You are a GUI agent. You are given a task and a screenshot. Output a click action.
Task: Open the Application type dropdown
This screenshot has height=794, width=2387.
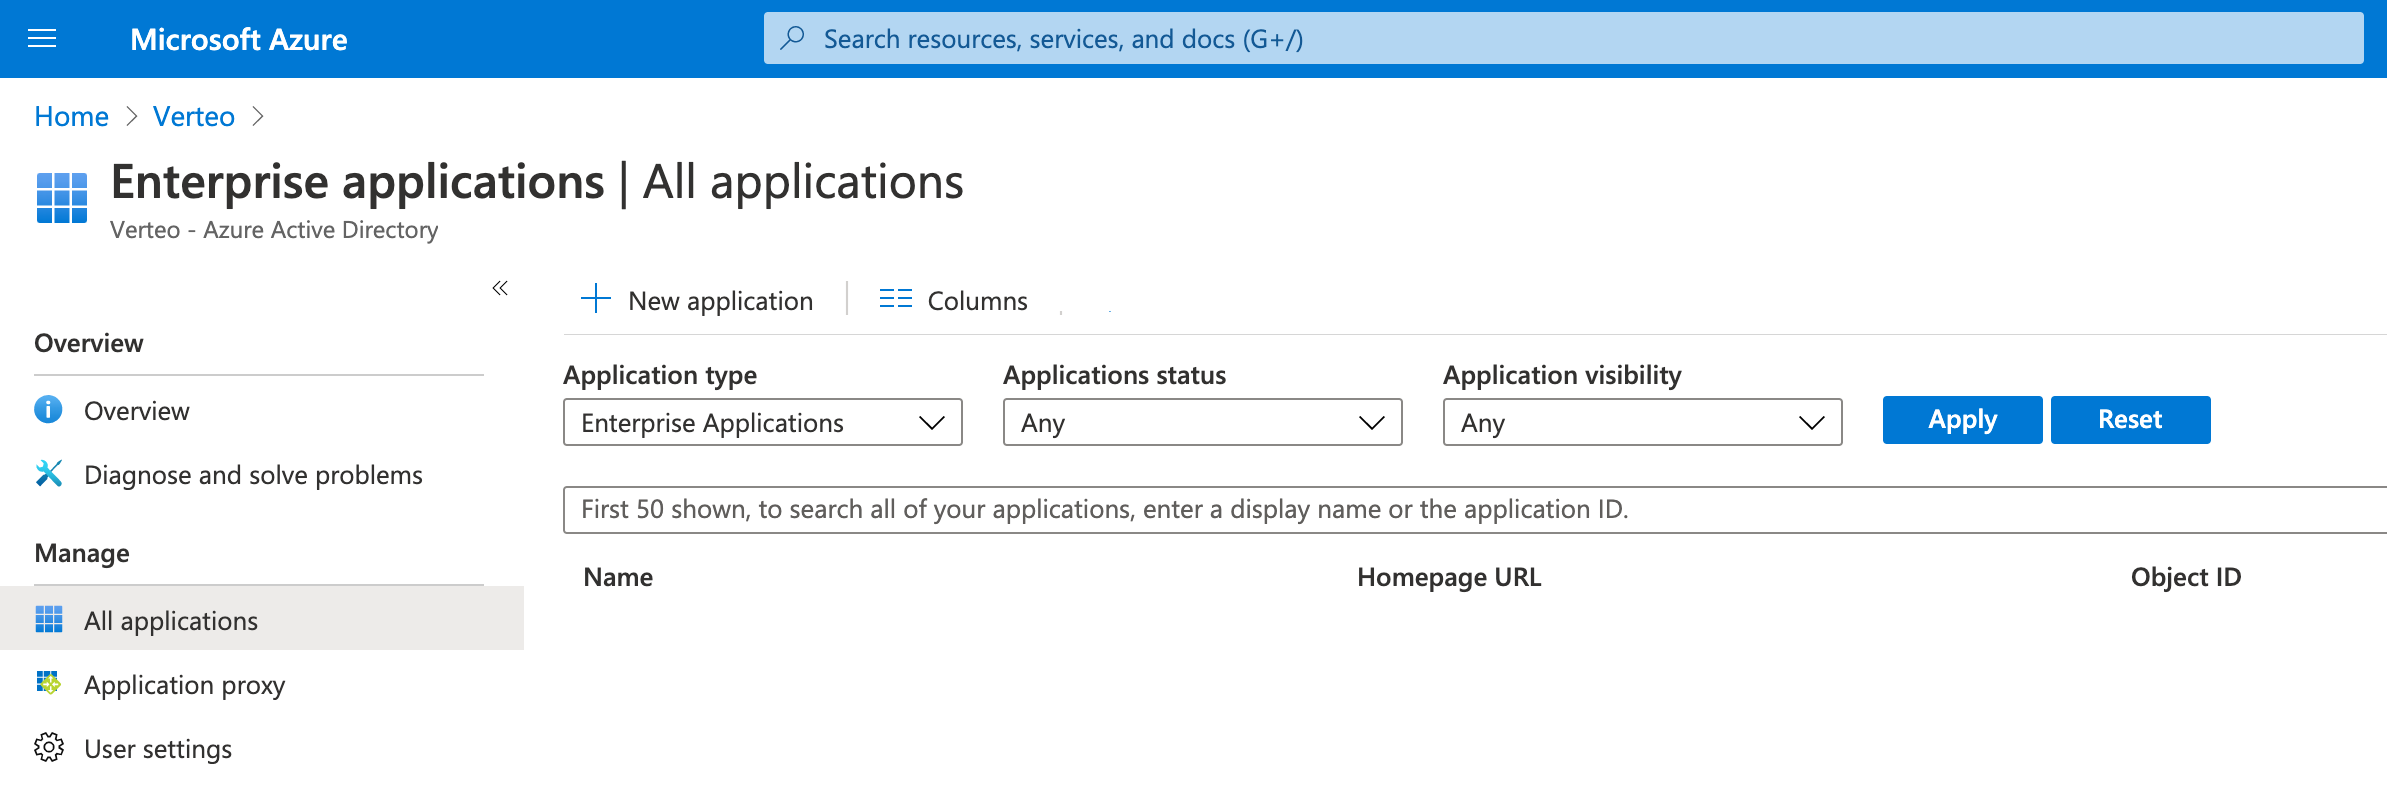coord(763,423)
